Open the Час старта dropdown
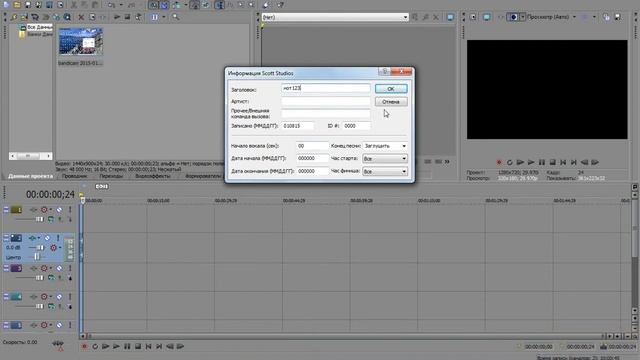Screen dimensions: 640x360 tap(384, 158)
